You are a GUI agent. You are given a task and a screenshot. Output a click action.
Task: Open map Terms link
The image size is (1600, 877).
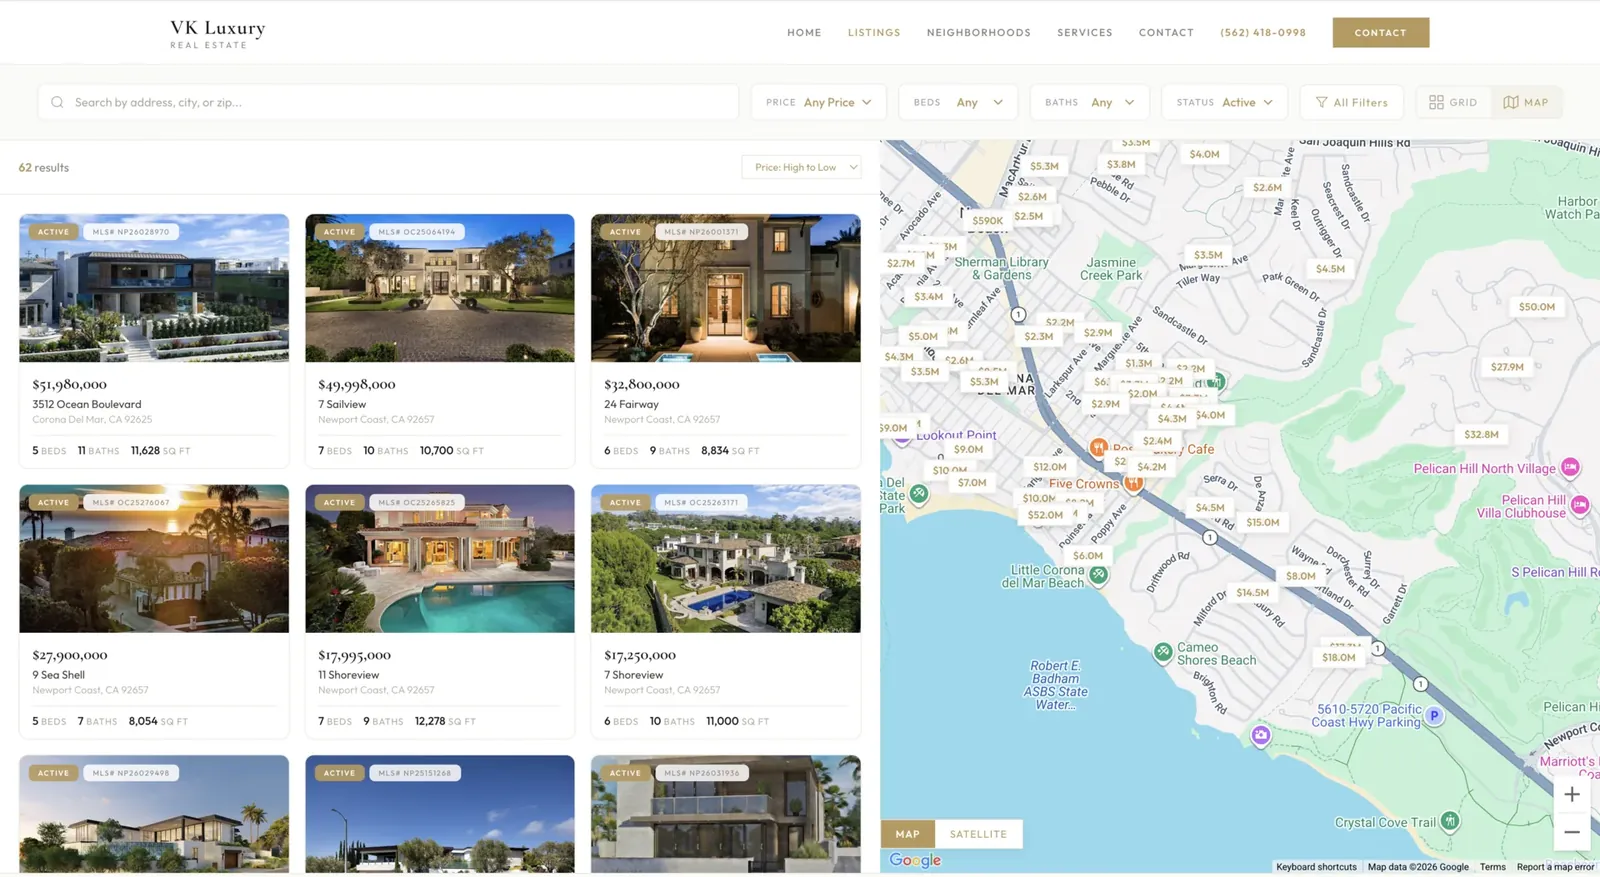click(1492, 867)
